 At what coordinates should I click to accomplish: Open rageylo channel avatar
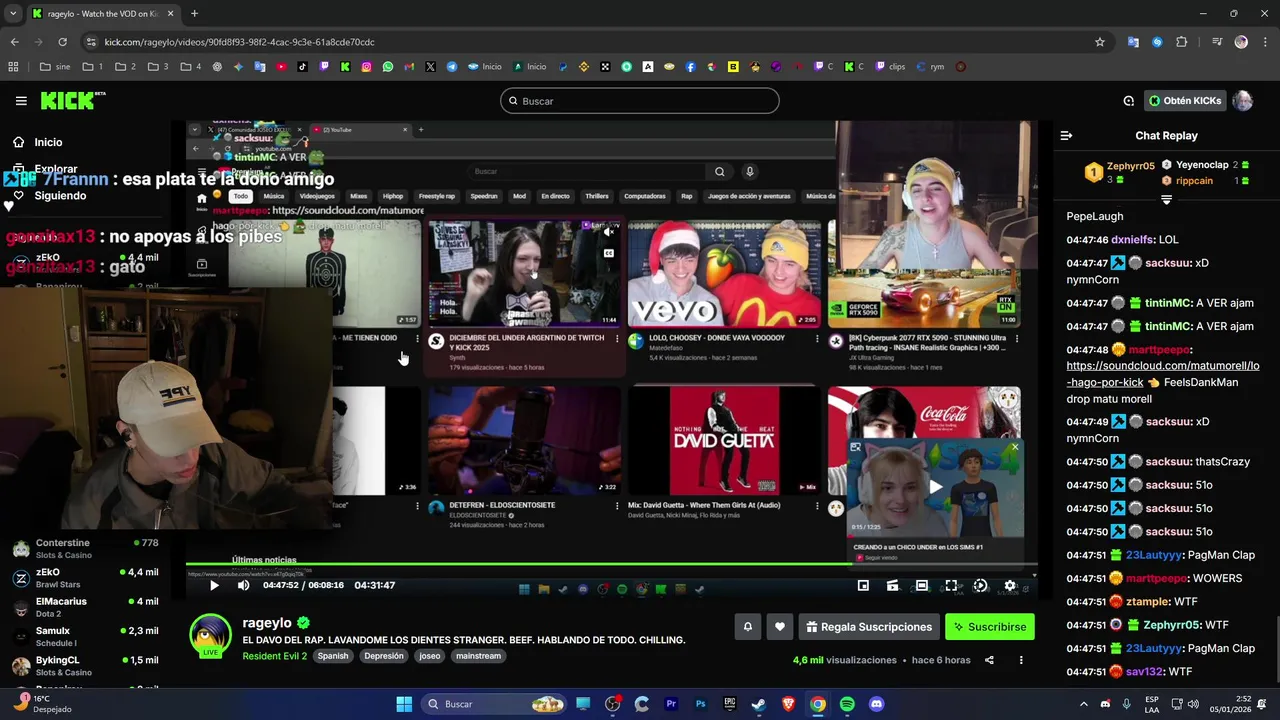click(x=210, y=636)
